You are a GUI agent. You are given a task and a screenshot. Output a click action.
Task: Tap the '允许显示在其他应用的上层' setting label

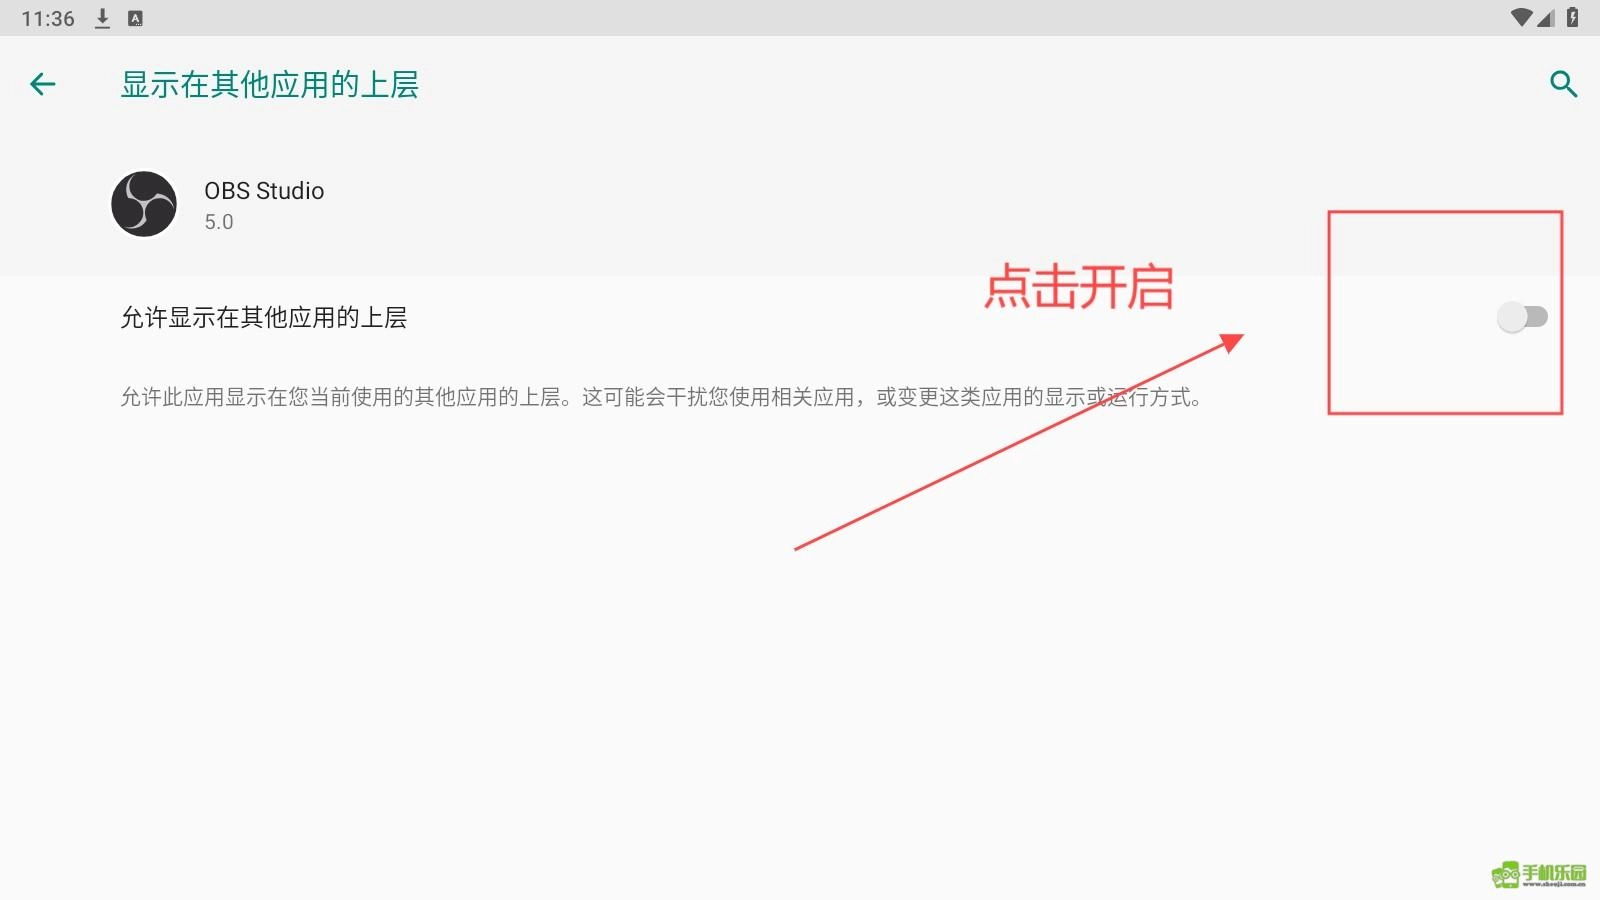tap(264, 318)
